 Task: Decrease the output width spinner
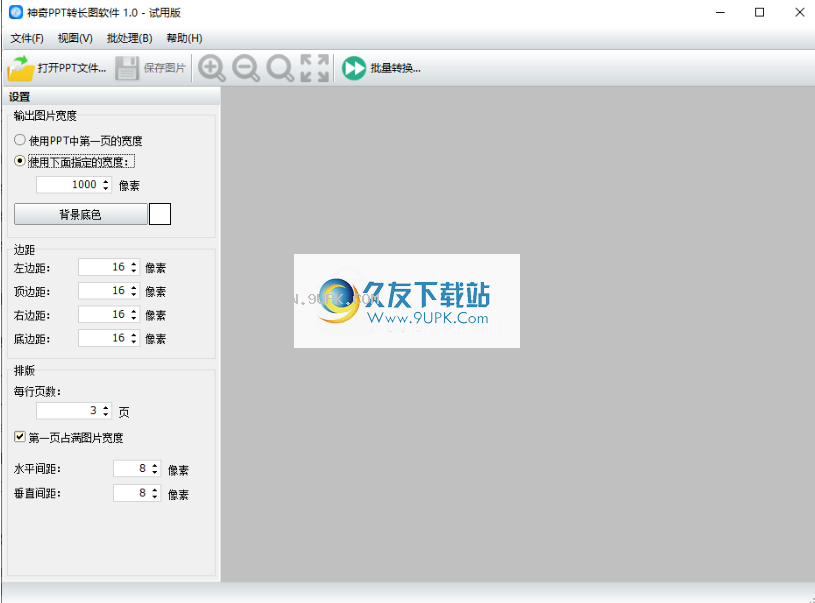click(106, 188)
